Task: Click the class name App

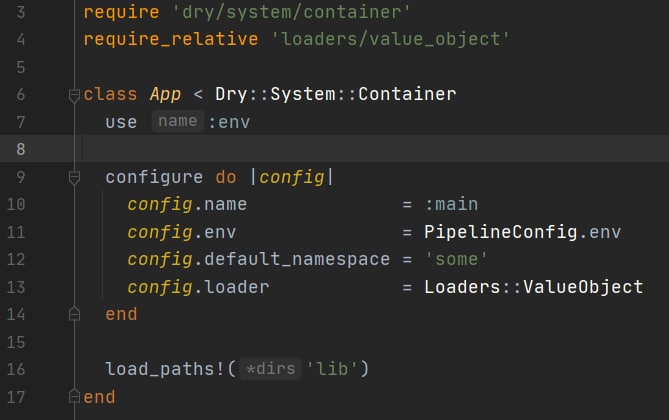Action: [x=165, y=95]
